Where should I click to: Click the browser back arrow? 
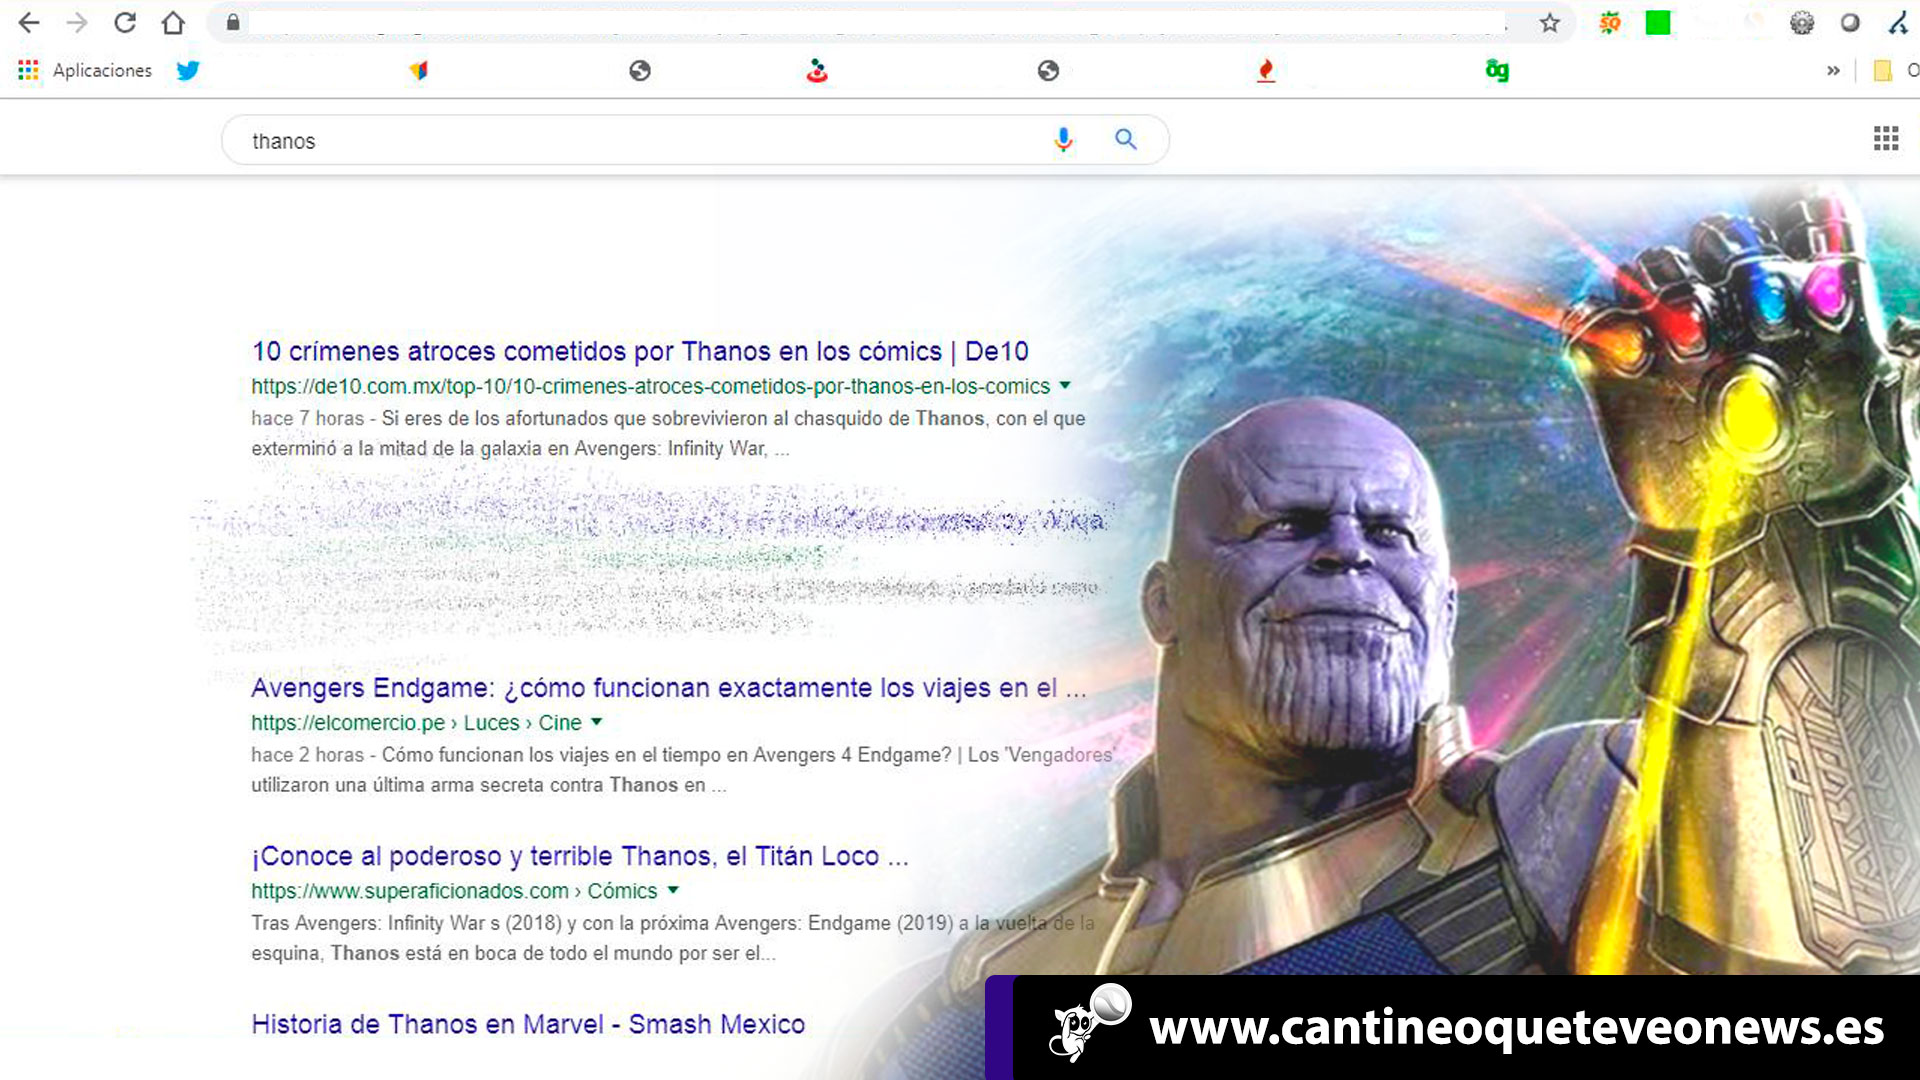[x=29, y=22]
